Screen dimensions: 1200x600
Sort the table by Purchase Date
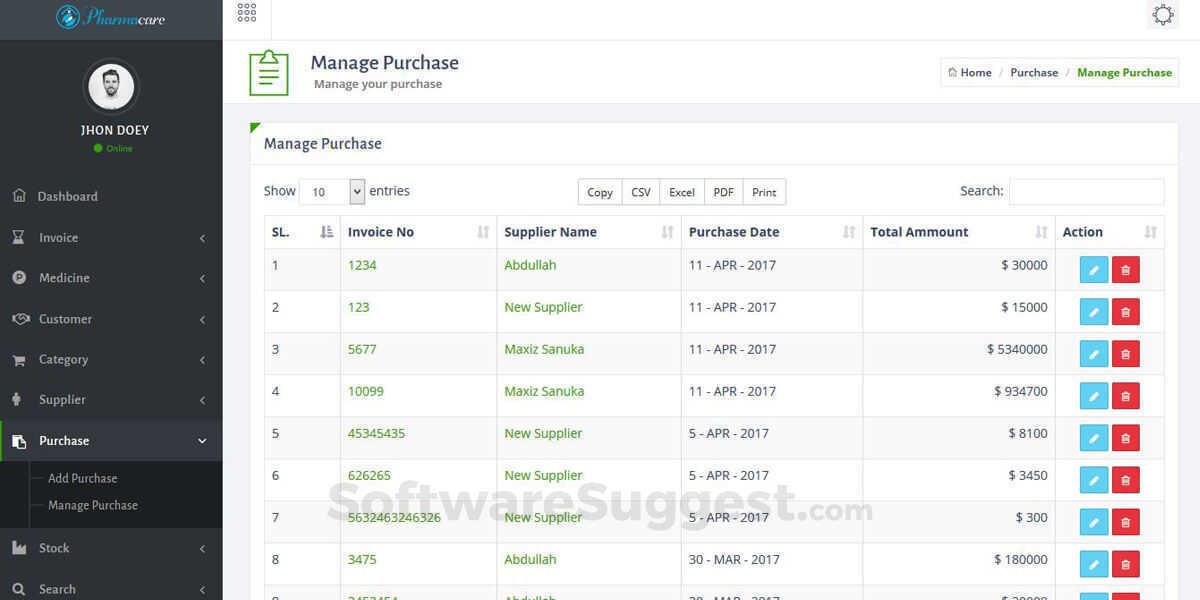click(x=771, y=232)
